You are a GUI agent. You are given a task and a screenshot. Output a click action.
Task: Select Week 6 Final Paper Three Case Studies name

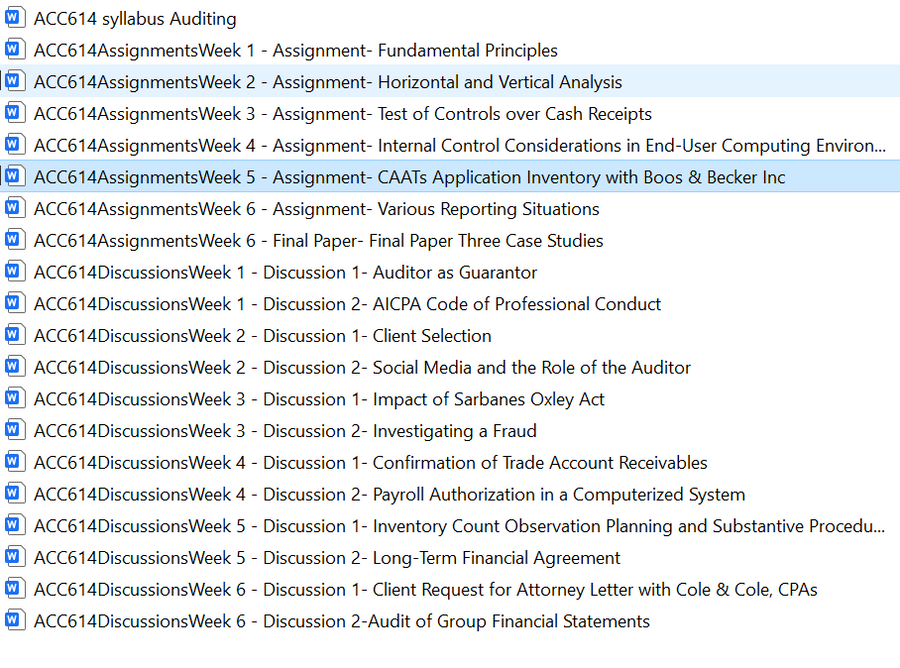coord(319,240)
